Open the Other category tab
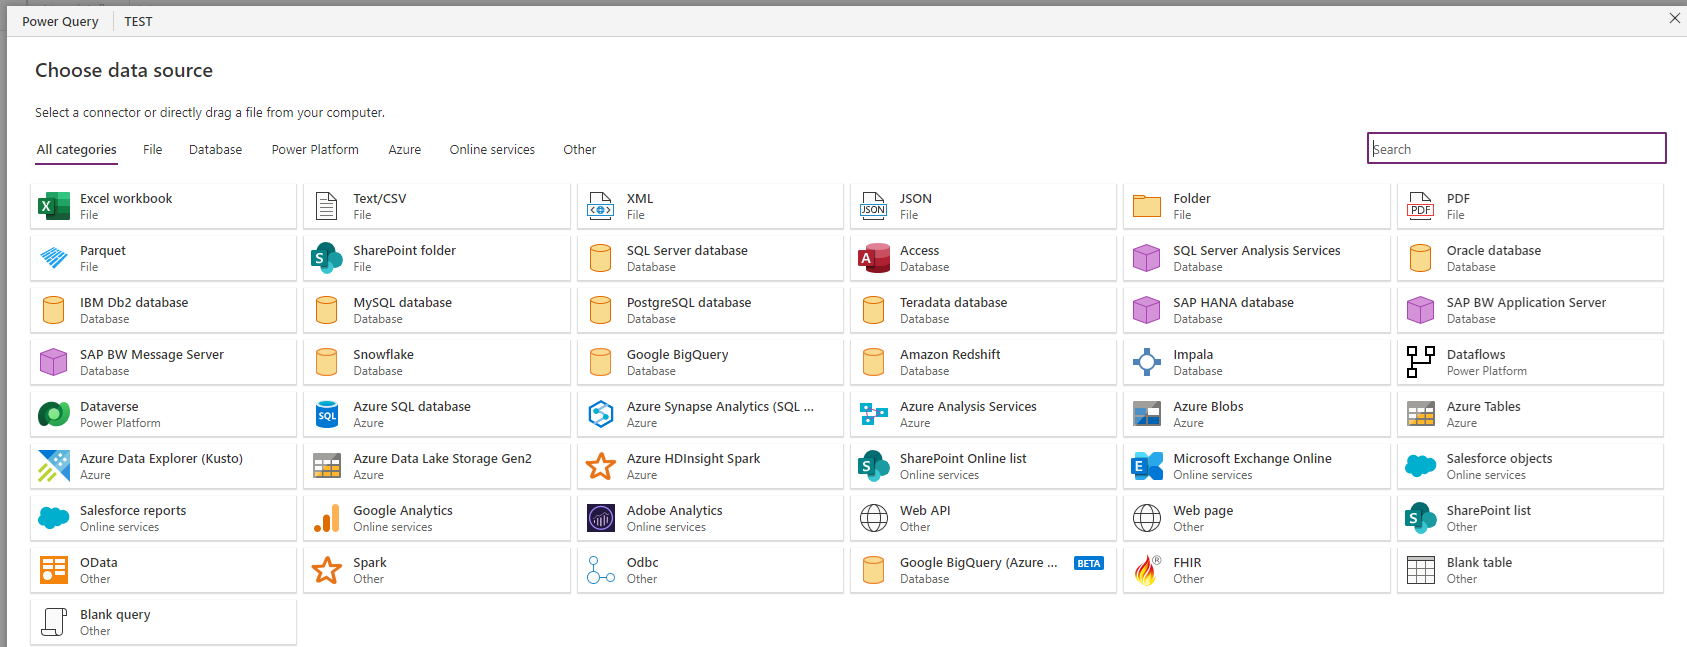The image size is (1687, 647). click(x=579, y=150)
